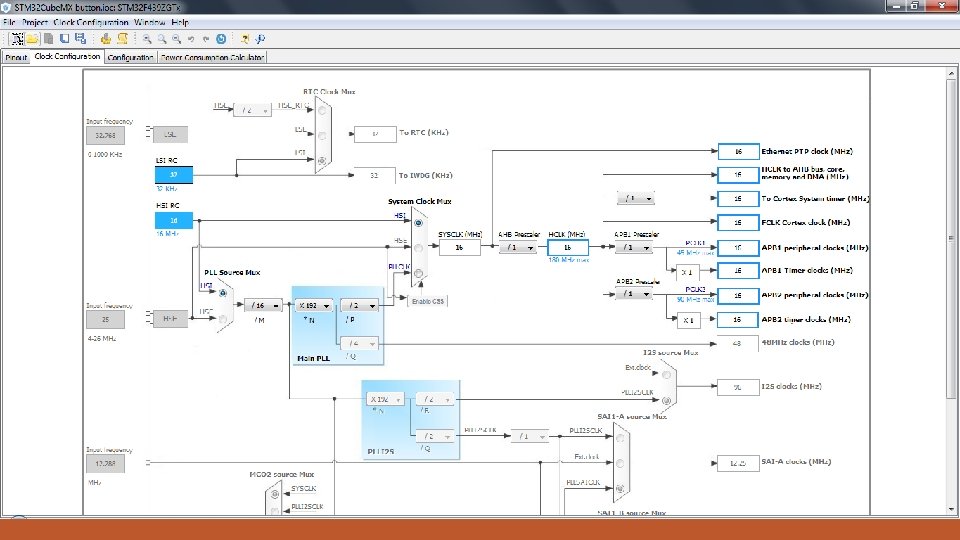Open the Main PLL /P divider dropdown
Image resolution: width=960 pixels, height=540 pixels.
[x=359, y=306]
